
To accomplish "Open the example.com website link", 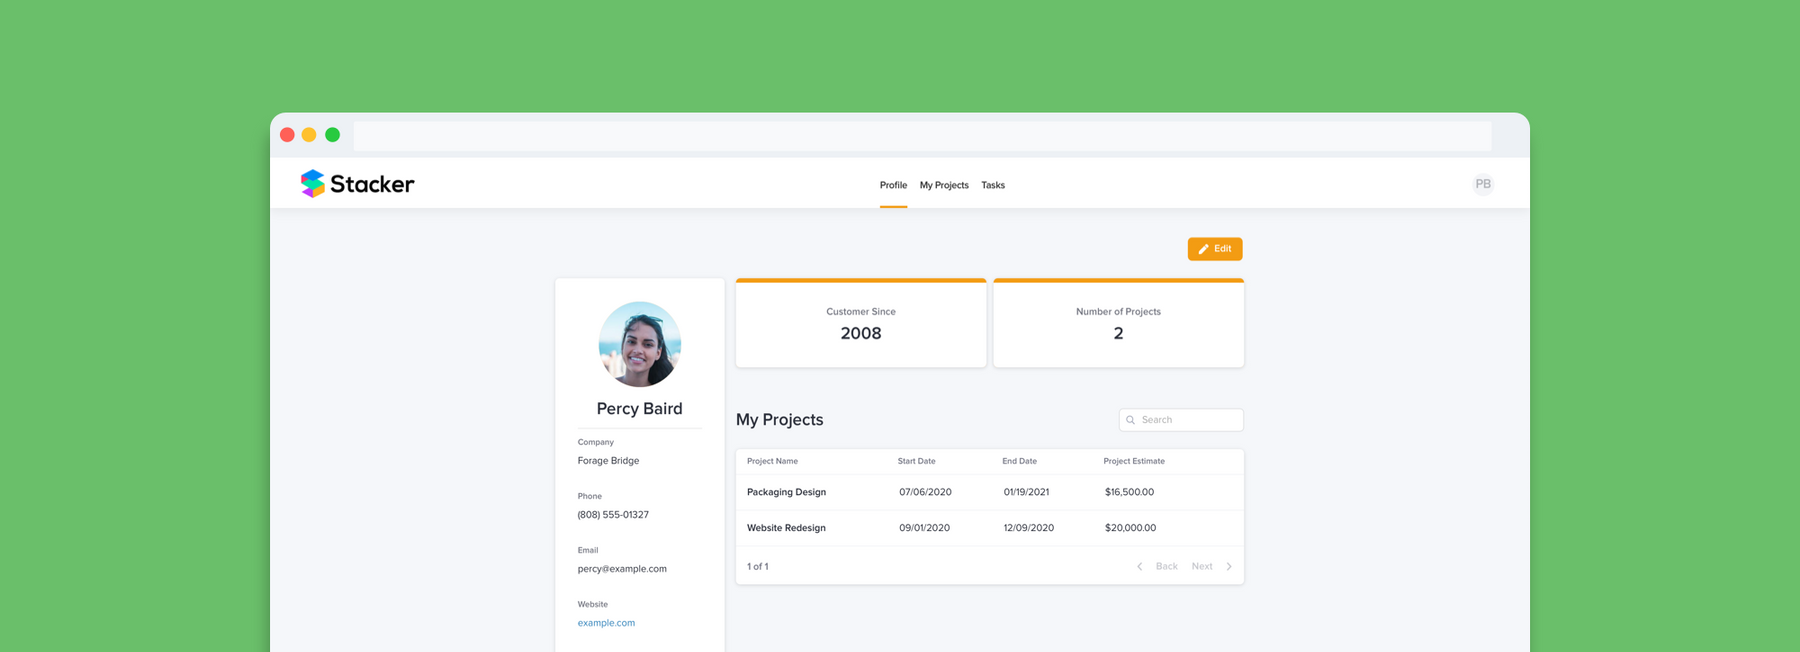I will coord(606,623).
